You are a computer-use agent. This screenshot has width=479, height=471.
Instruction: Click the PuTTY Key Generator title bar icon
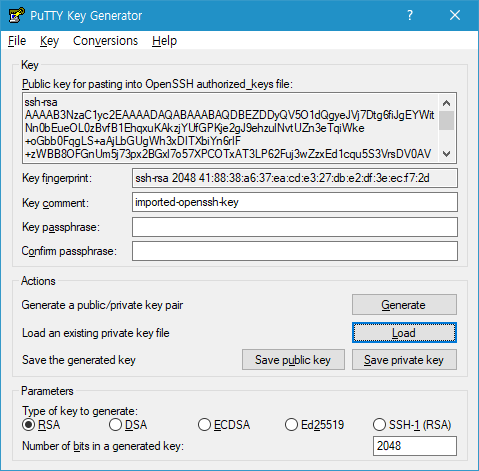click(x=16, y=15)
